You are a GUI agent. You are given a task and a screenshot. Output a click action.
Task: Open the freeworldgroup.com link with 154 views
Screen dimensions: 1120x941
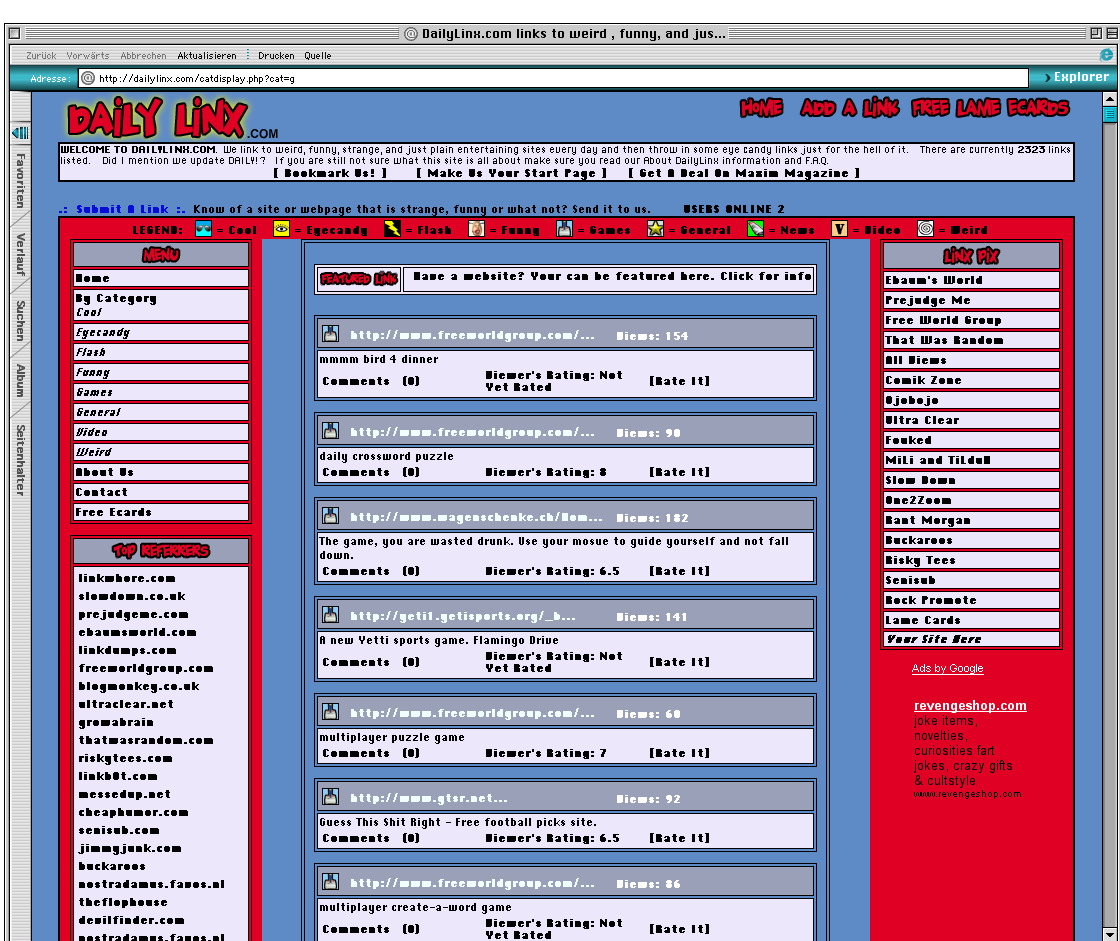click(x=472, y=335)
